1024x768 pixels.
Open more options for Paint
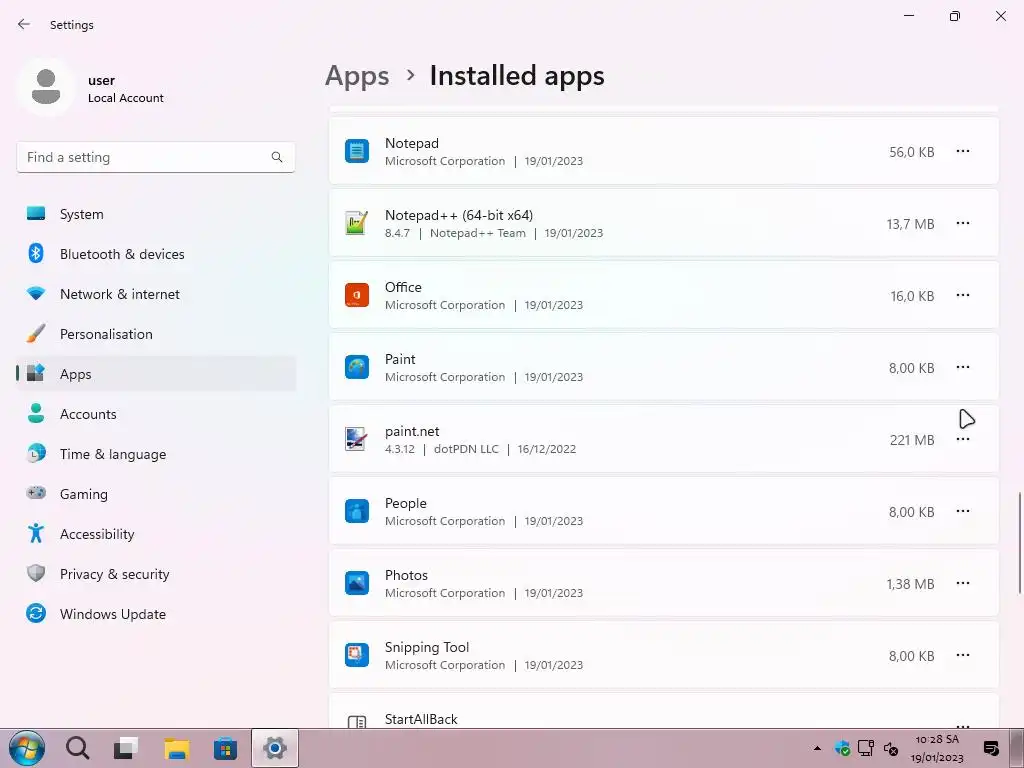[x=963, y=367]
